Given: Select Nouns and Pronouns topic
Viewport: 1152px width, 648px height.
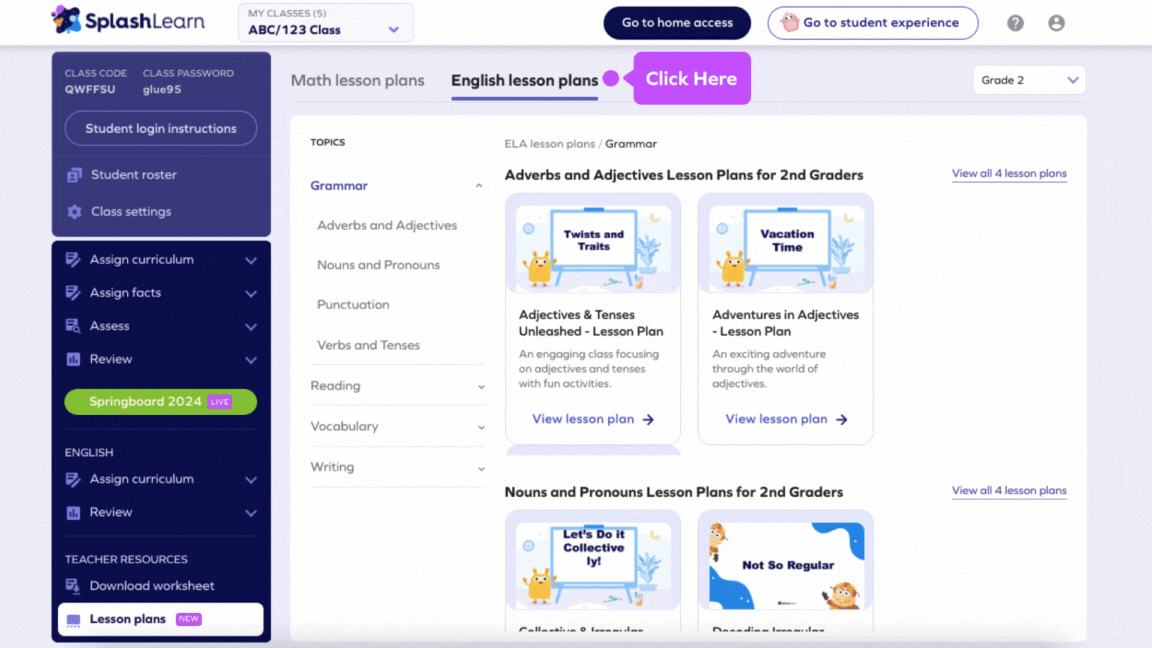Looking at the screenshot, I should pyautogui.click(x=378, y=265).
